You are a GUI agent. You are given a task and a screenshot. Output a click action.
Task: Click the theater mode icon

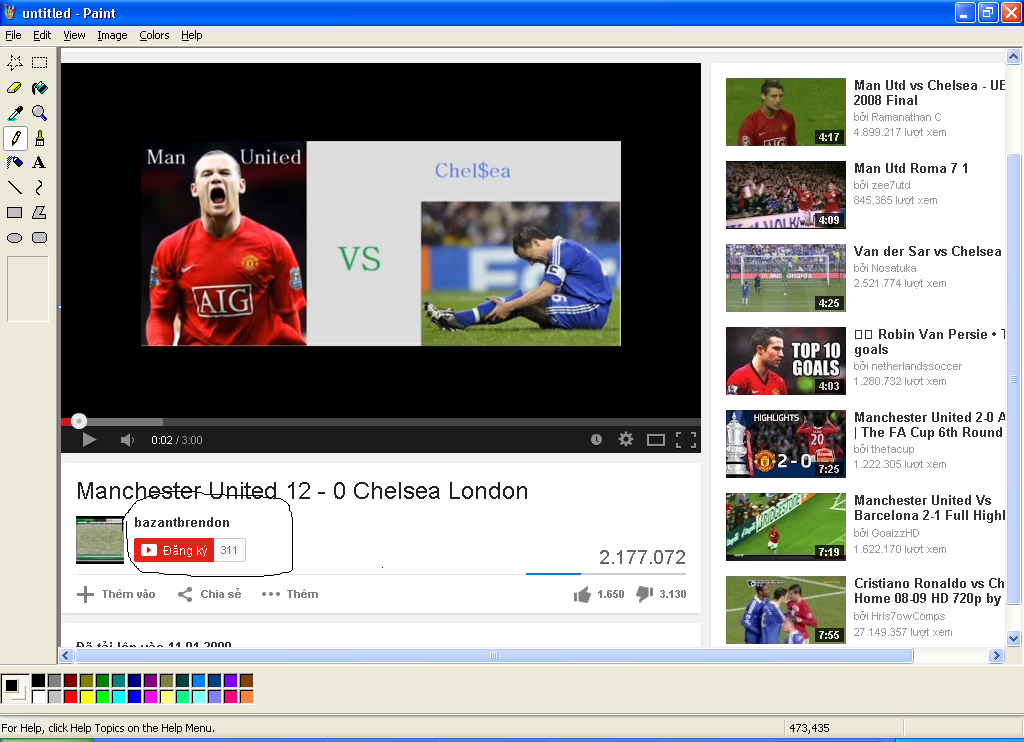click(656, 440)
